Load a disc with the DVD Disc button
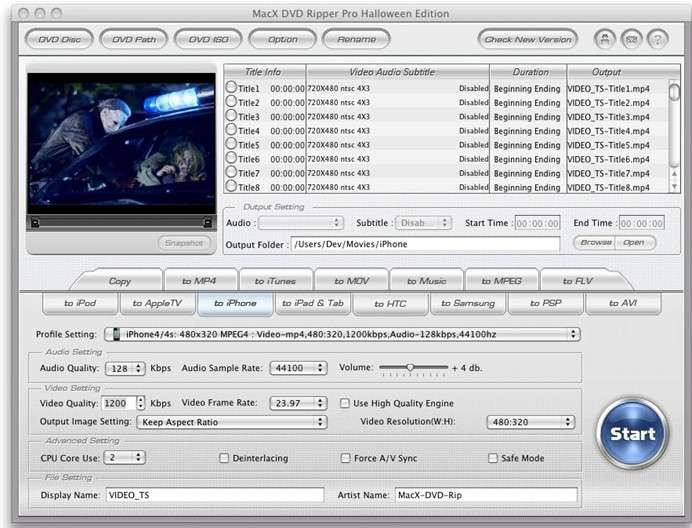 pyautogui.click(x=59, y=39)
